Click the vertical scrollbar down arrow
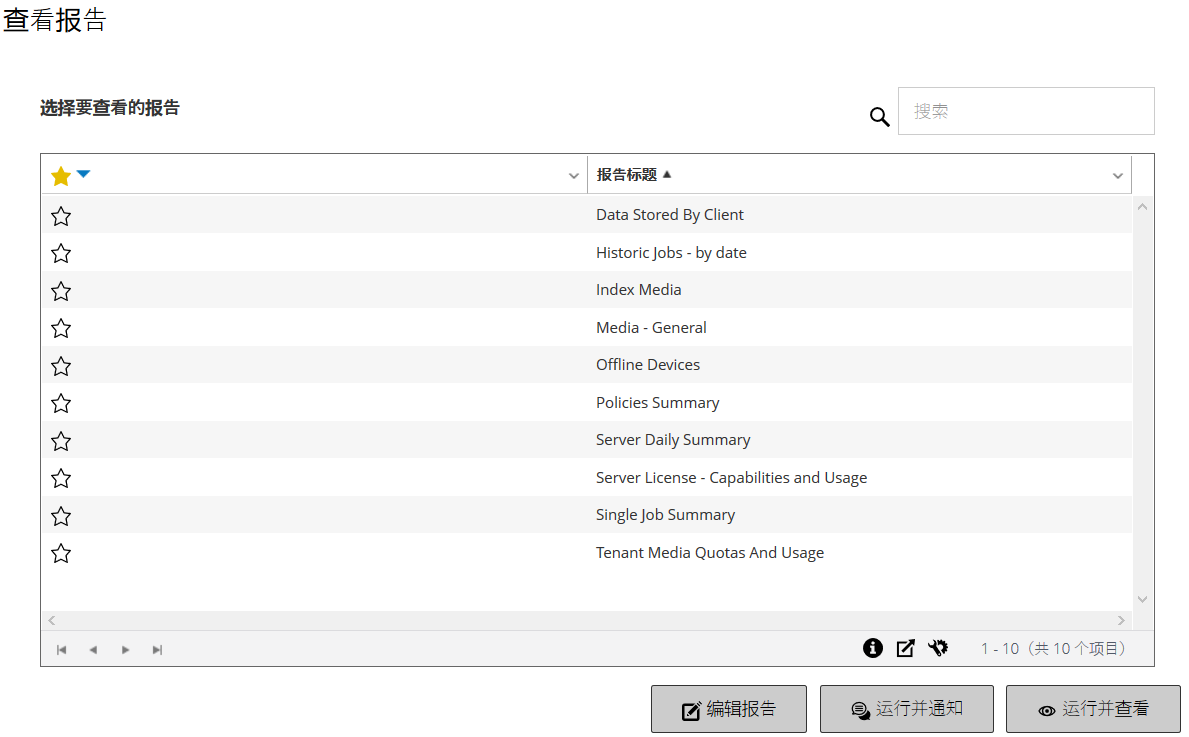This screenshot has width=1189, height=737. pyautogui.click(x=1142, y=599)
